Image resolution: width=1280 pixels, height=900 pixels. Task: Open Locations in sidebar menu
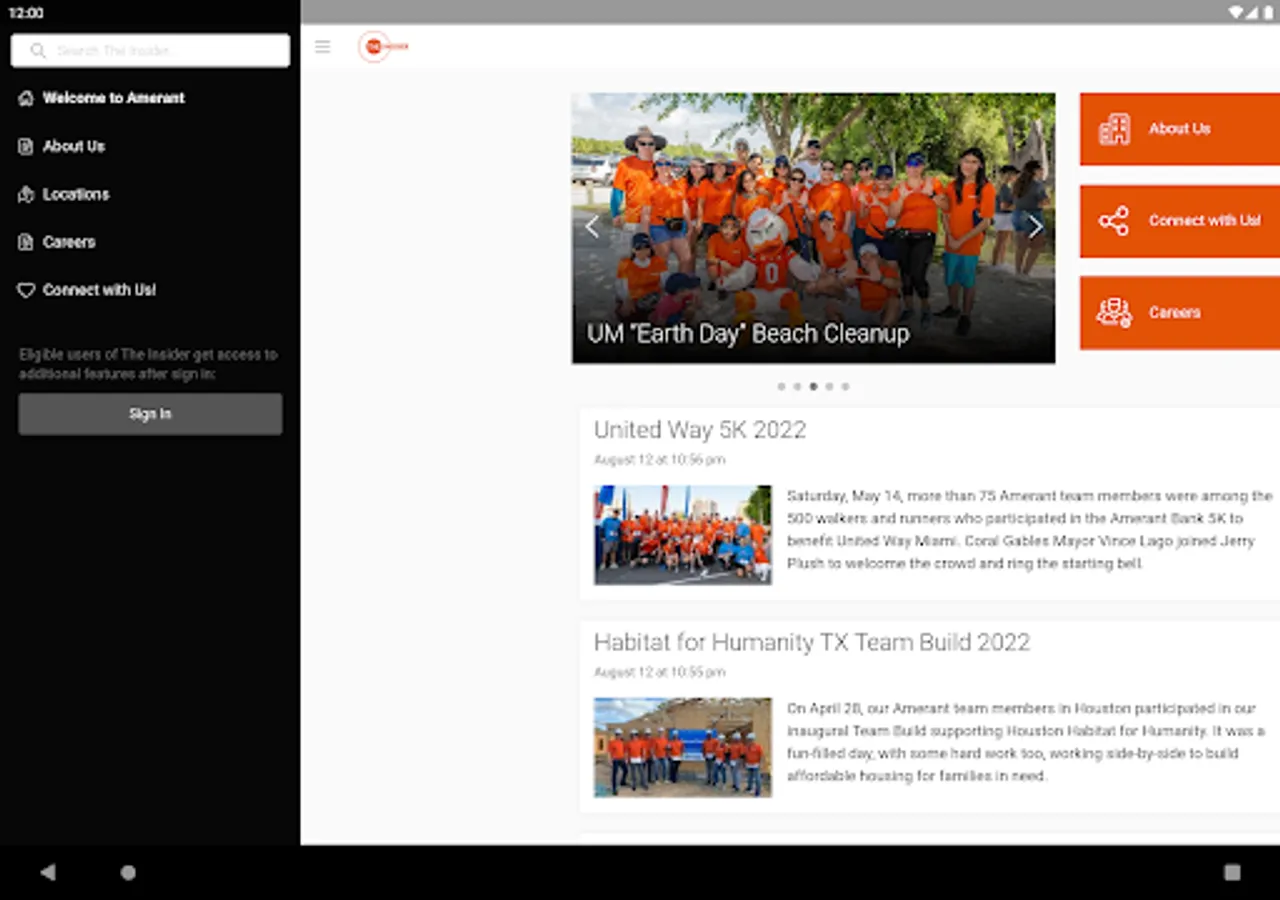point(150,194)
